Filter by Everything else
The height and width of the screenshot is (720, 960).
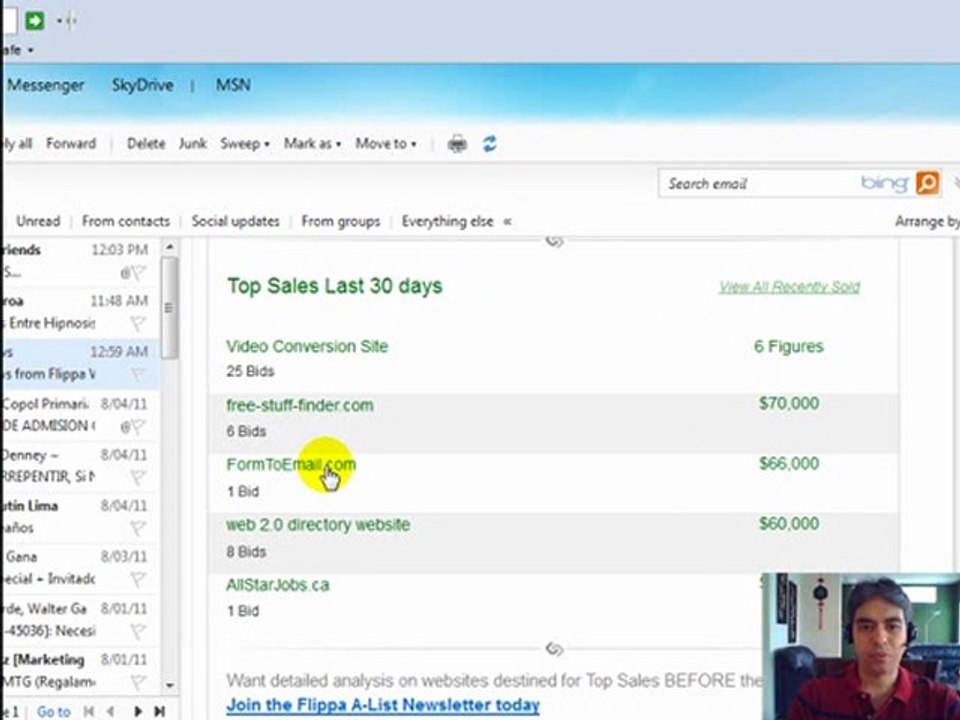[x=447, y=222]
